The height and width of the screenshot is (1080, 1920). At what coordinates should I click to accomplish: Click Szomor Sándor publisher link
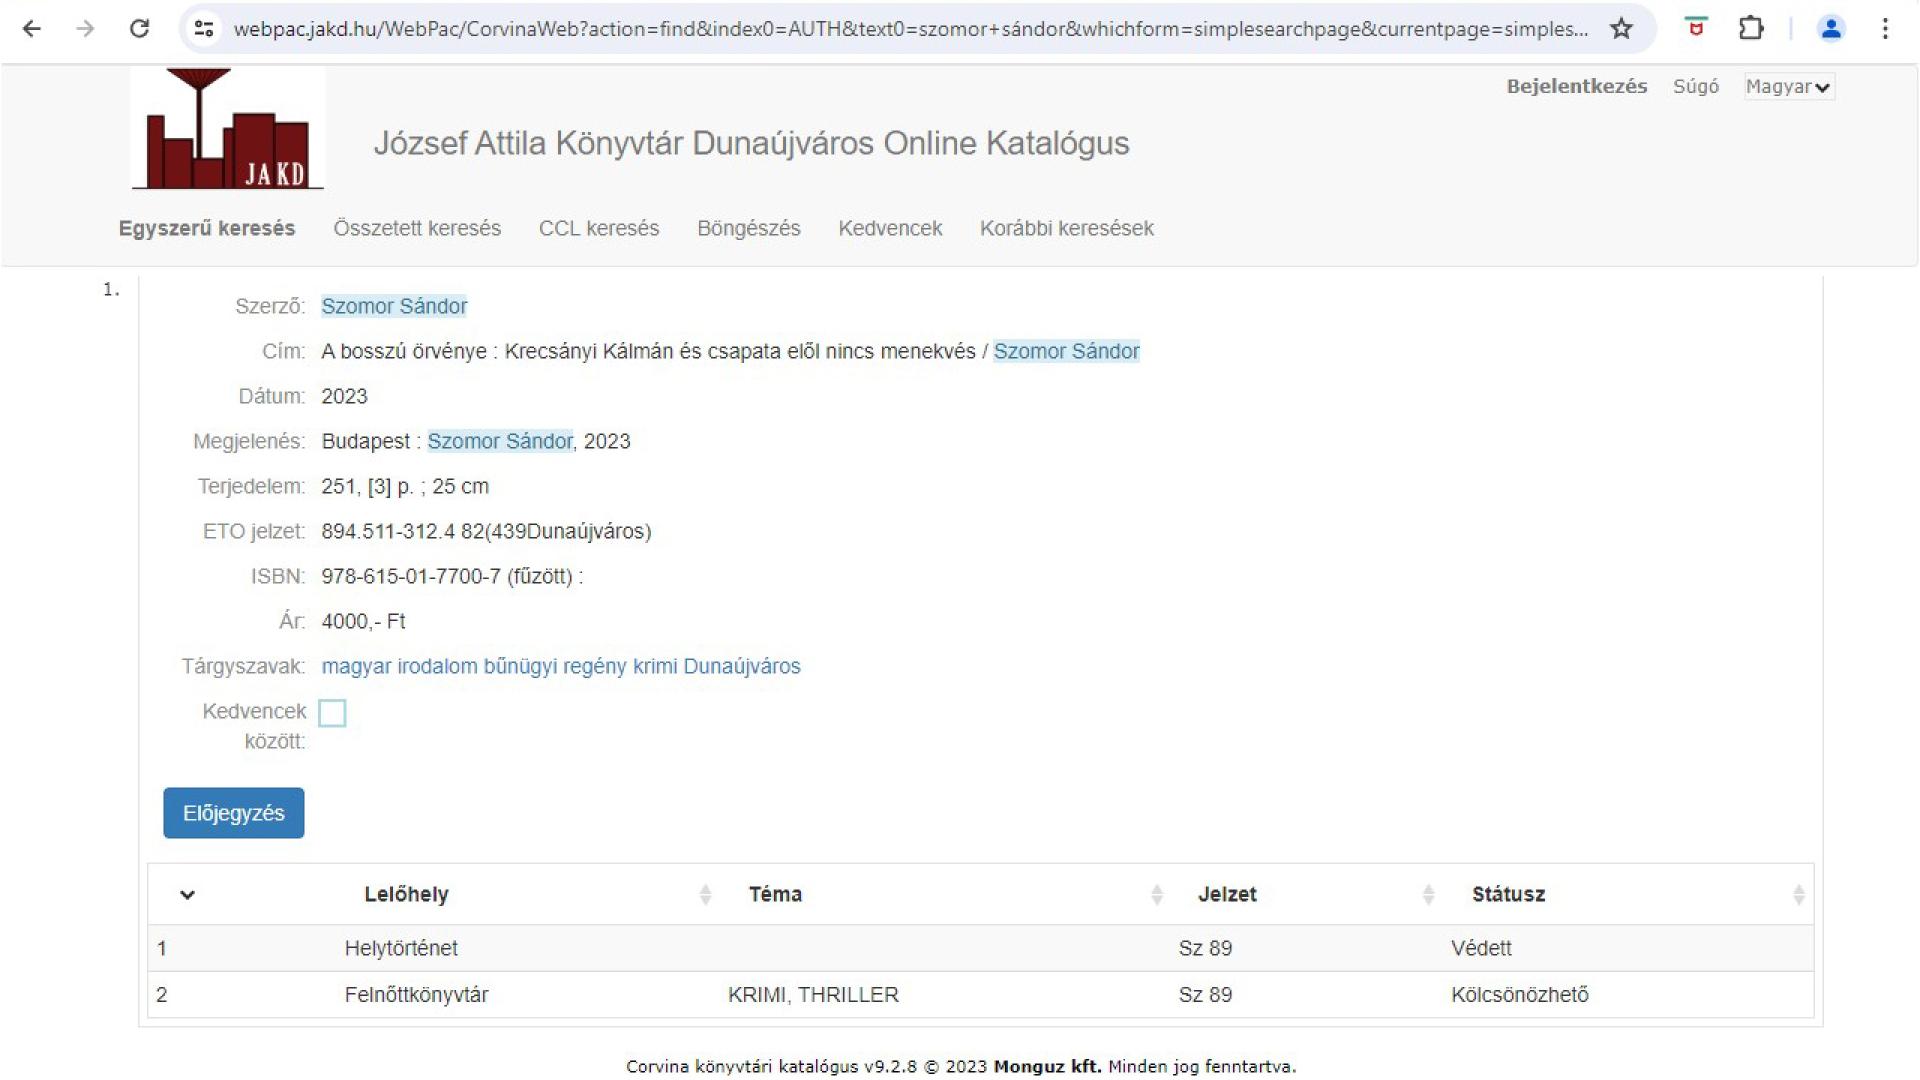coord(500,441)
